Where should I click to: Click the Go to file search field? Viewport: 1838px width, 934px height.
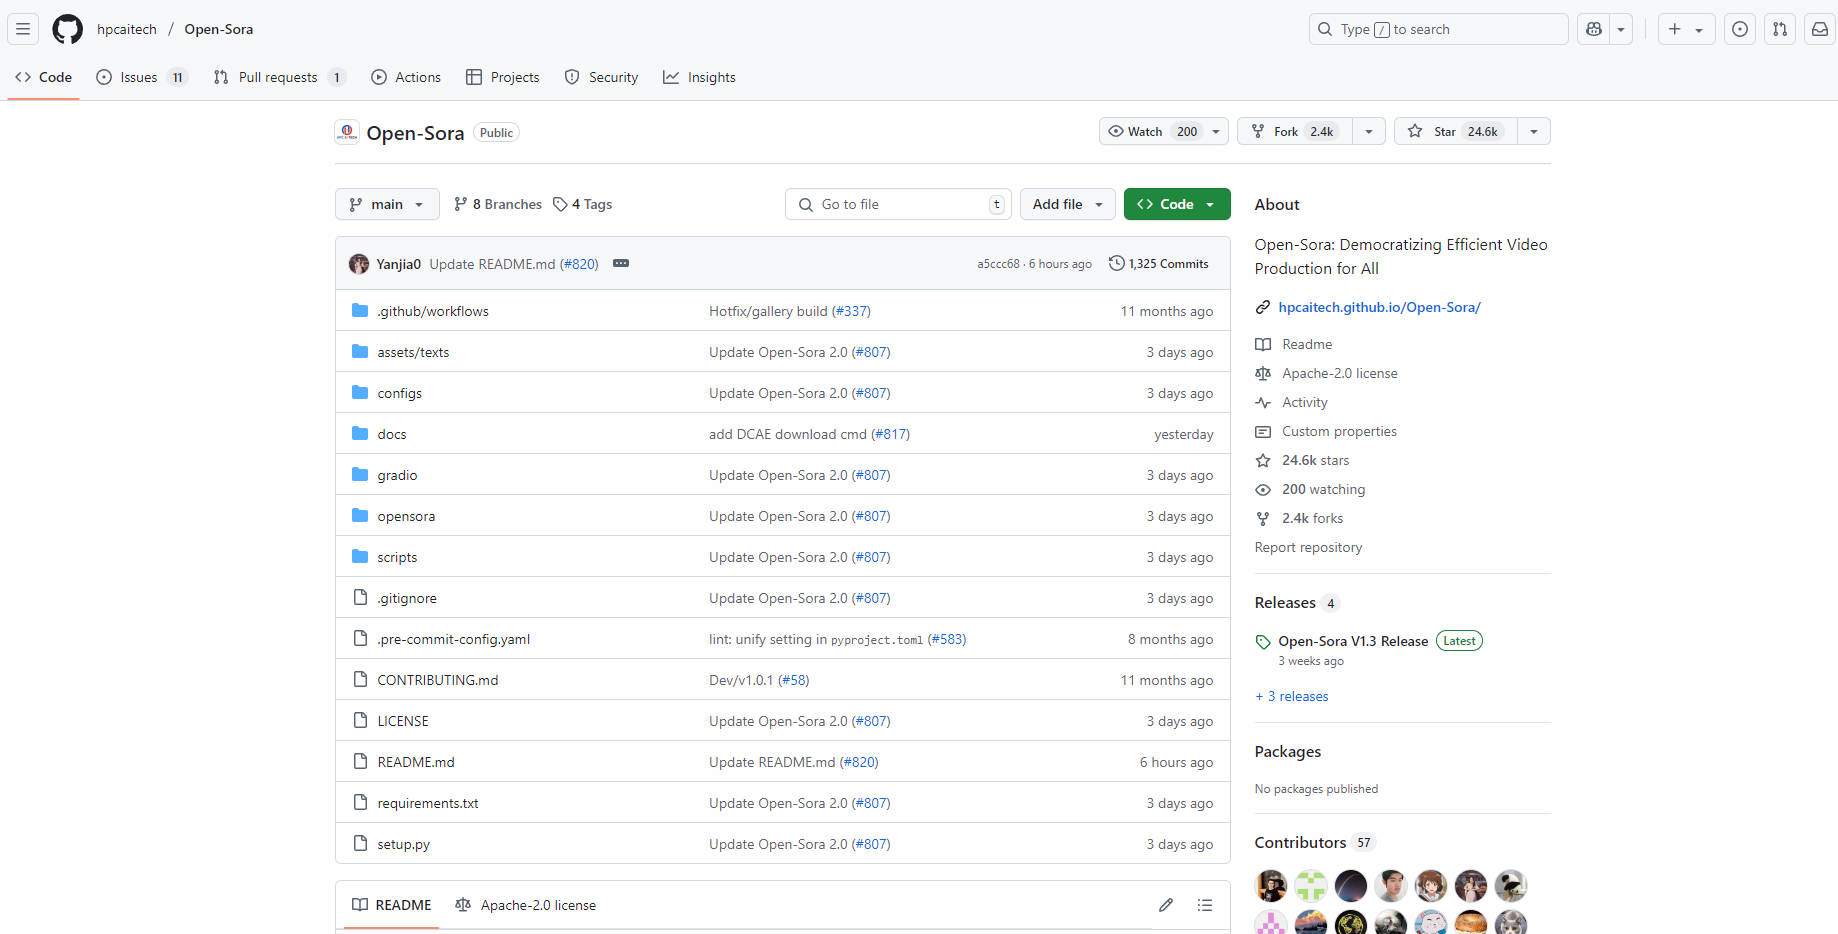pos(898,204)
